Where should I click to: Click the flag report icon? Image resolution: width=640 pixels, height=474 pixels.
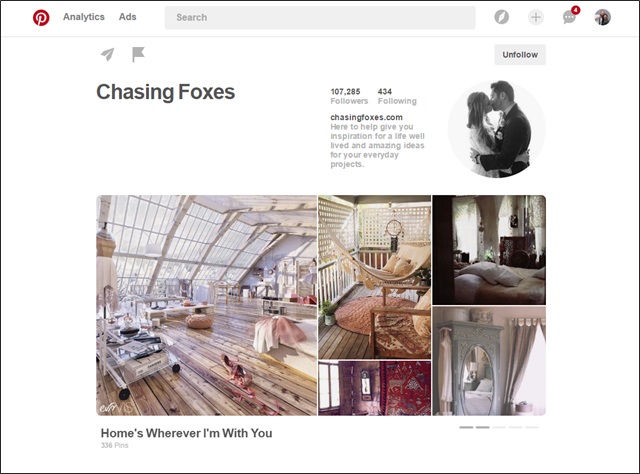point(138,54)
